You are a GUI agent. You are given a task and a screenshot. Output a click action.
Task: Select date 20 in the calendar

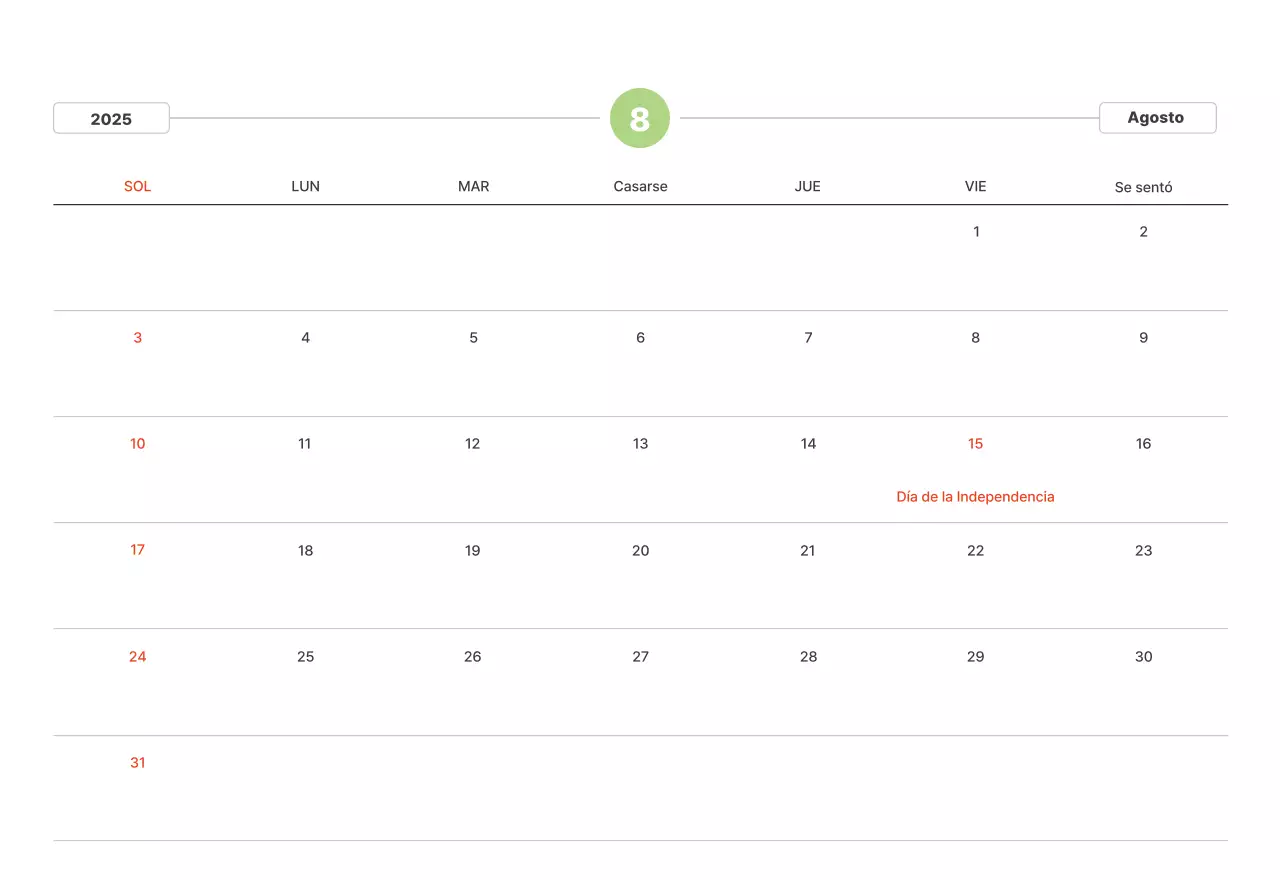point(640,551)
